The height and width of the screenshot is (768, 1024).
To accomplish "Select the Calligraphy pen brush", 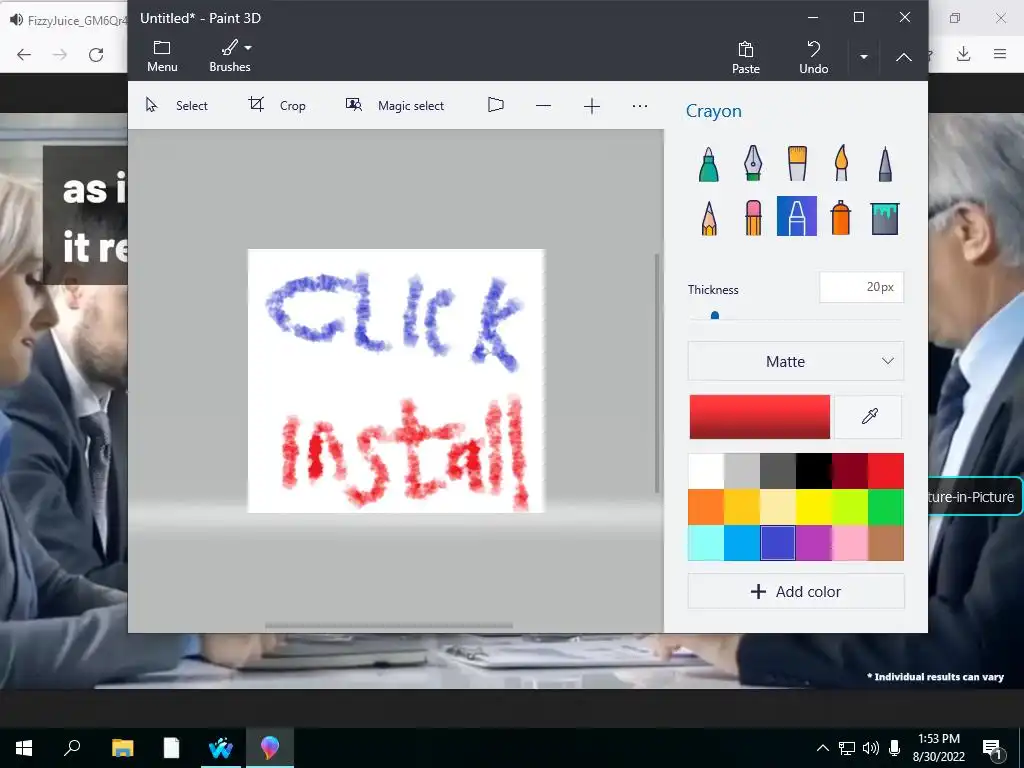I will click(x=753, y=163).
